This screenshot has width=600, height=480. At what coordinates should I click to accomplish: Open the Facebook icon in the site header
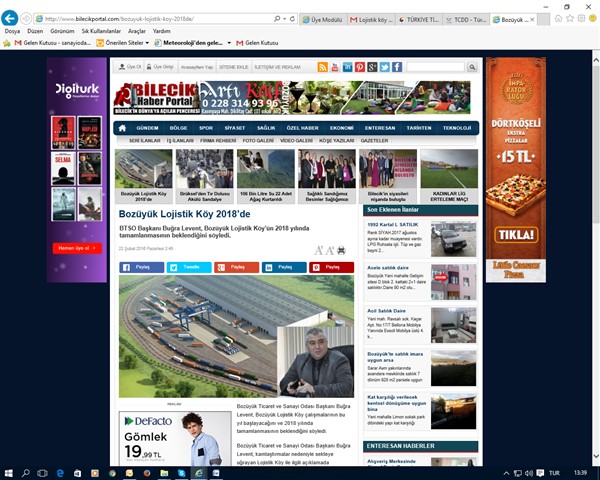(397, 67)
